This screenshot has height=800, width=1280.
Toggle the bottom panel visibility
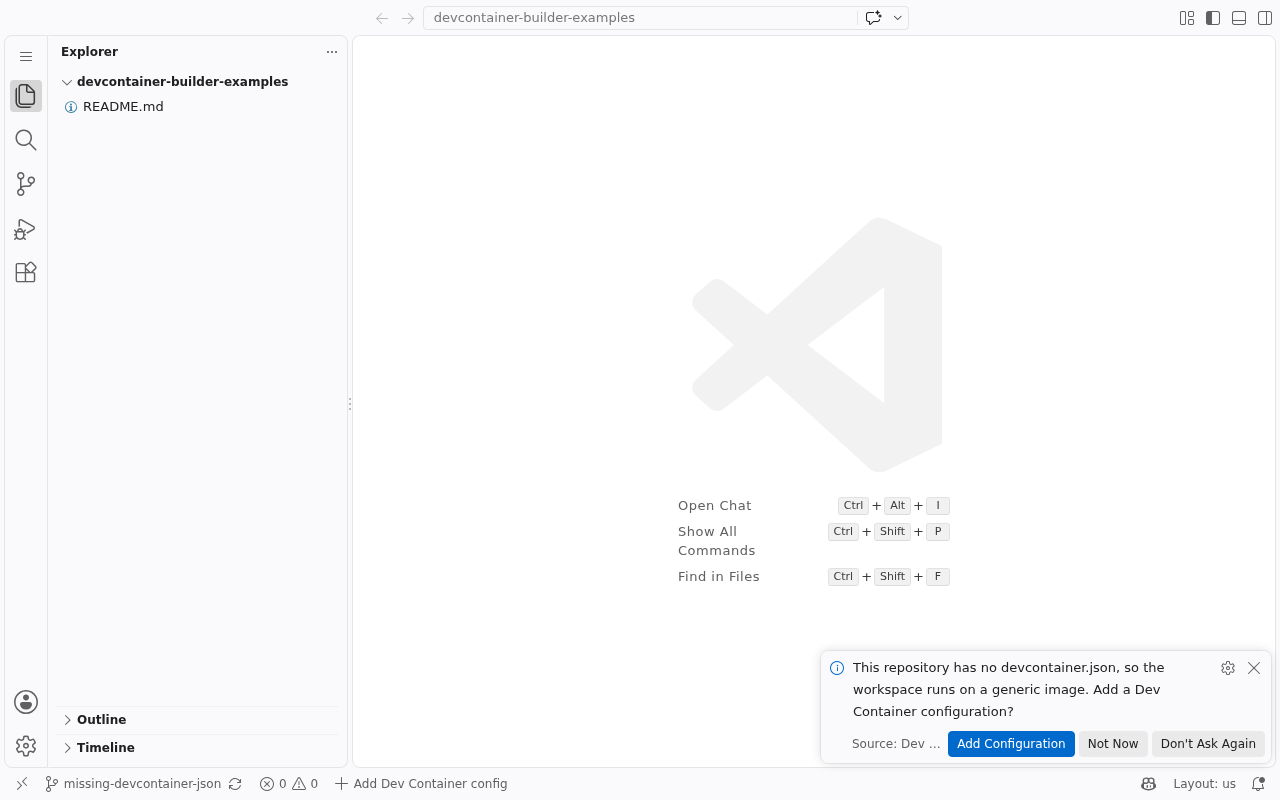click(x=1239, y=18)
